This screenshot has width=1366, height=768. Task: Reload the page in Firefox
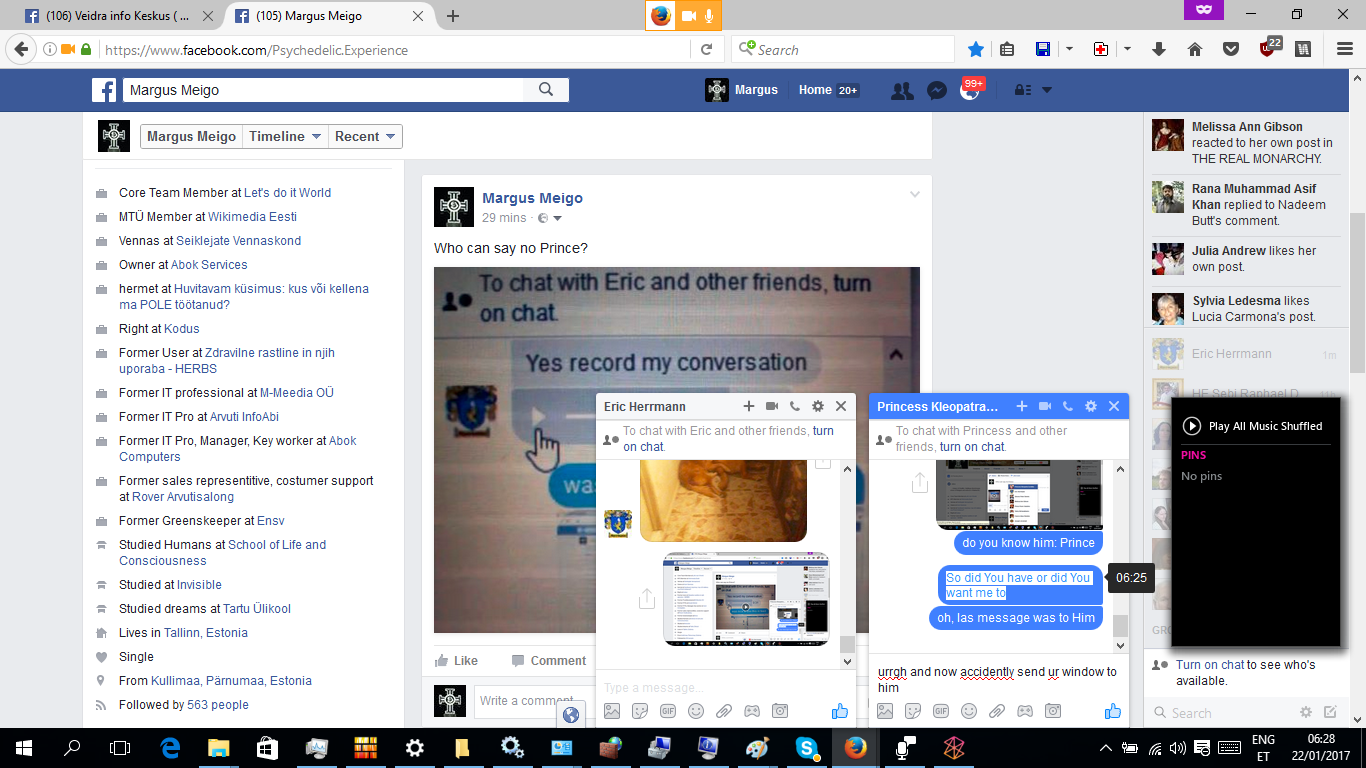(706, 49)
